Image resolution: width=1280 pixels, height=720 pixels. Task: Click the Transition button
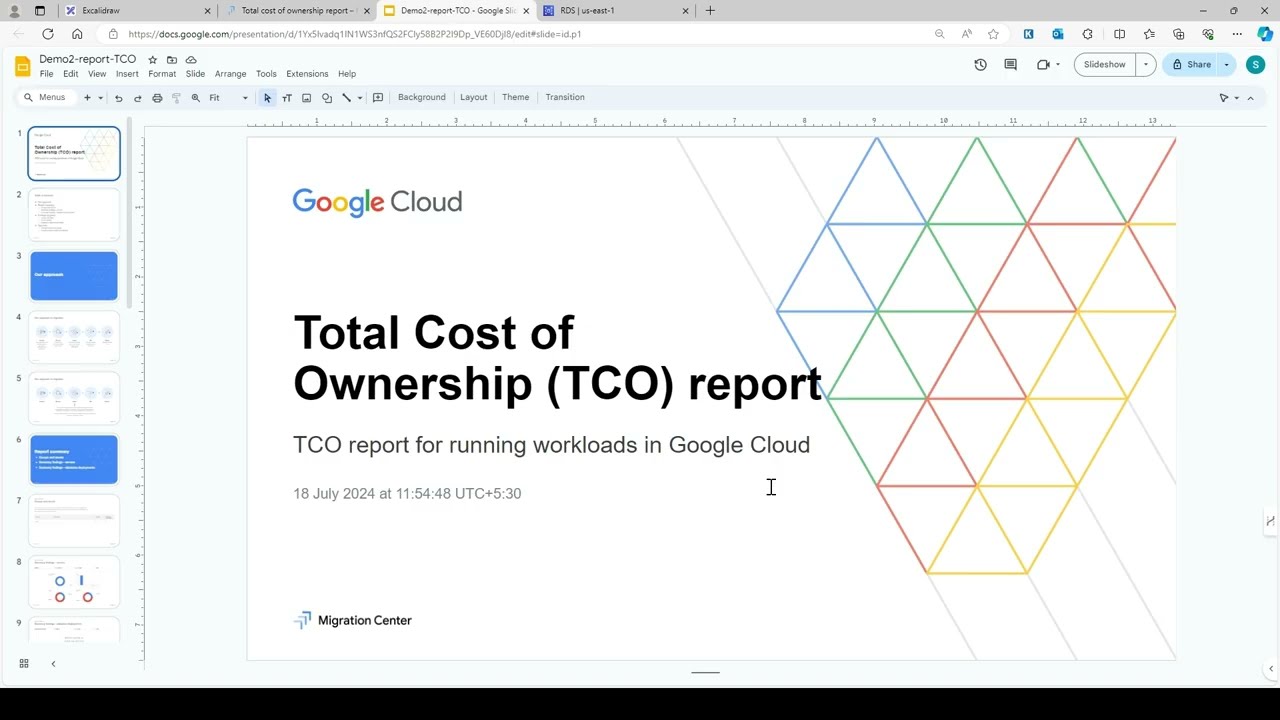(x=565, y=98)
